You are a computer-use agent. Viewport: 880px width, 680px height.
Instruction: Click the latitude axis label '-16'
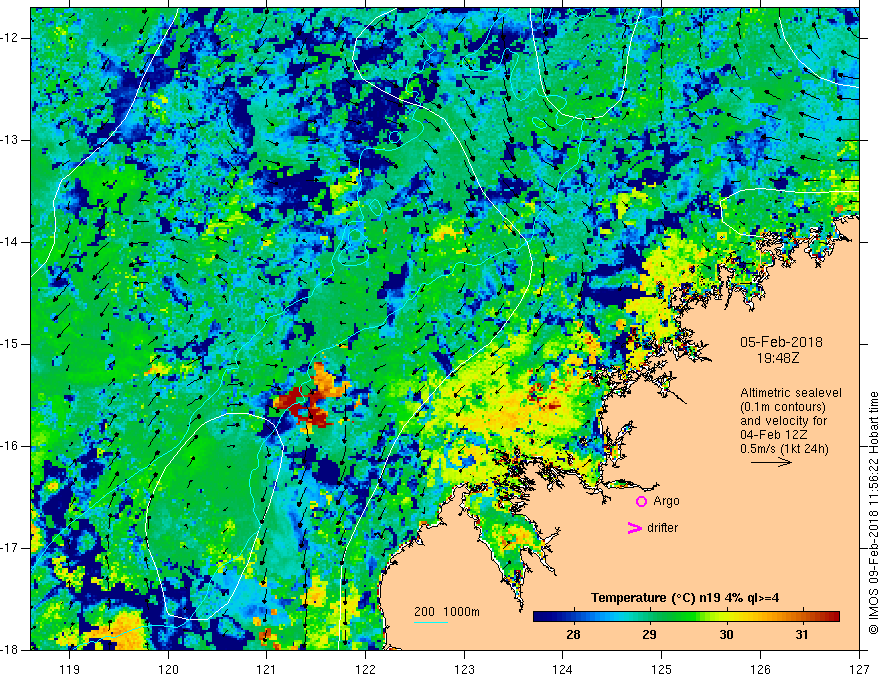10,446
